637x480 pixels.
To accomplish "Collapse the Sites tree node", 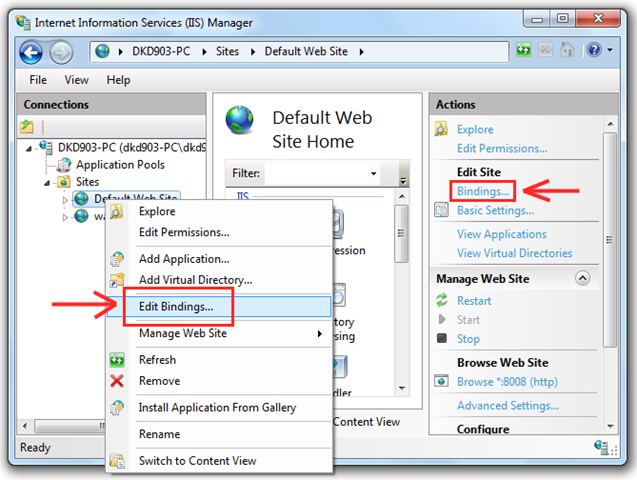I will coord(47,183).
